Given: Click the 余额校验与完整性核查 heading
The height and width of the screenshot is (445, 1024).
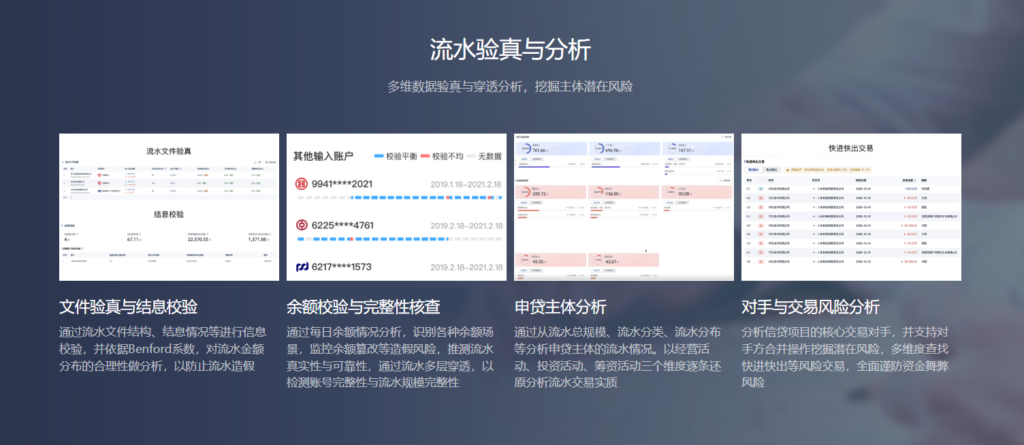Looking at the screenshot, I should pos(363,307).
